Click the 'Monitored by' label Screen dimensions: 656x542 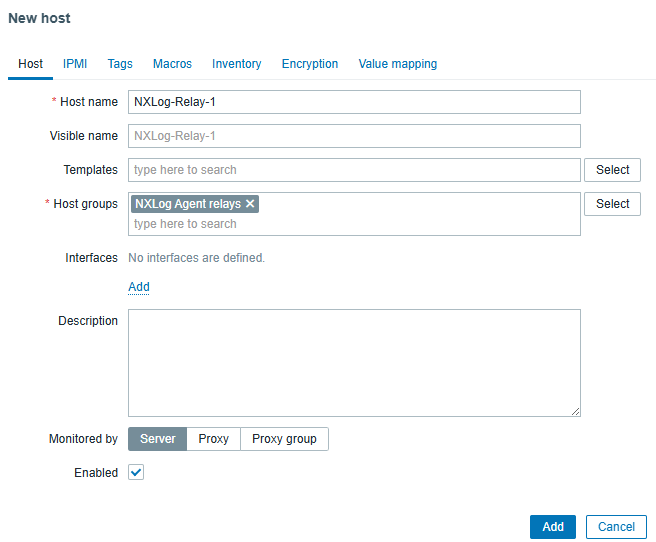83,439
